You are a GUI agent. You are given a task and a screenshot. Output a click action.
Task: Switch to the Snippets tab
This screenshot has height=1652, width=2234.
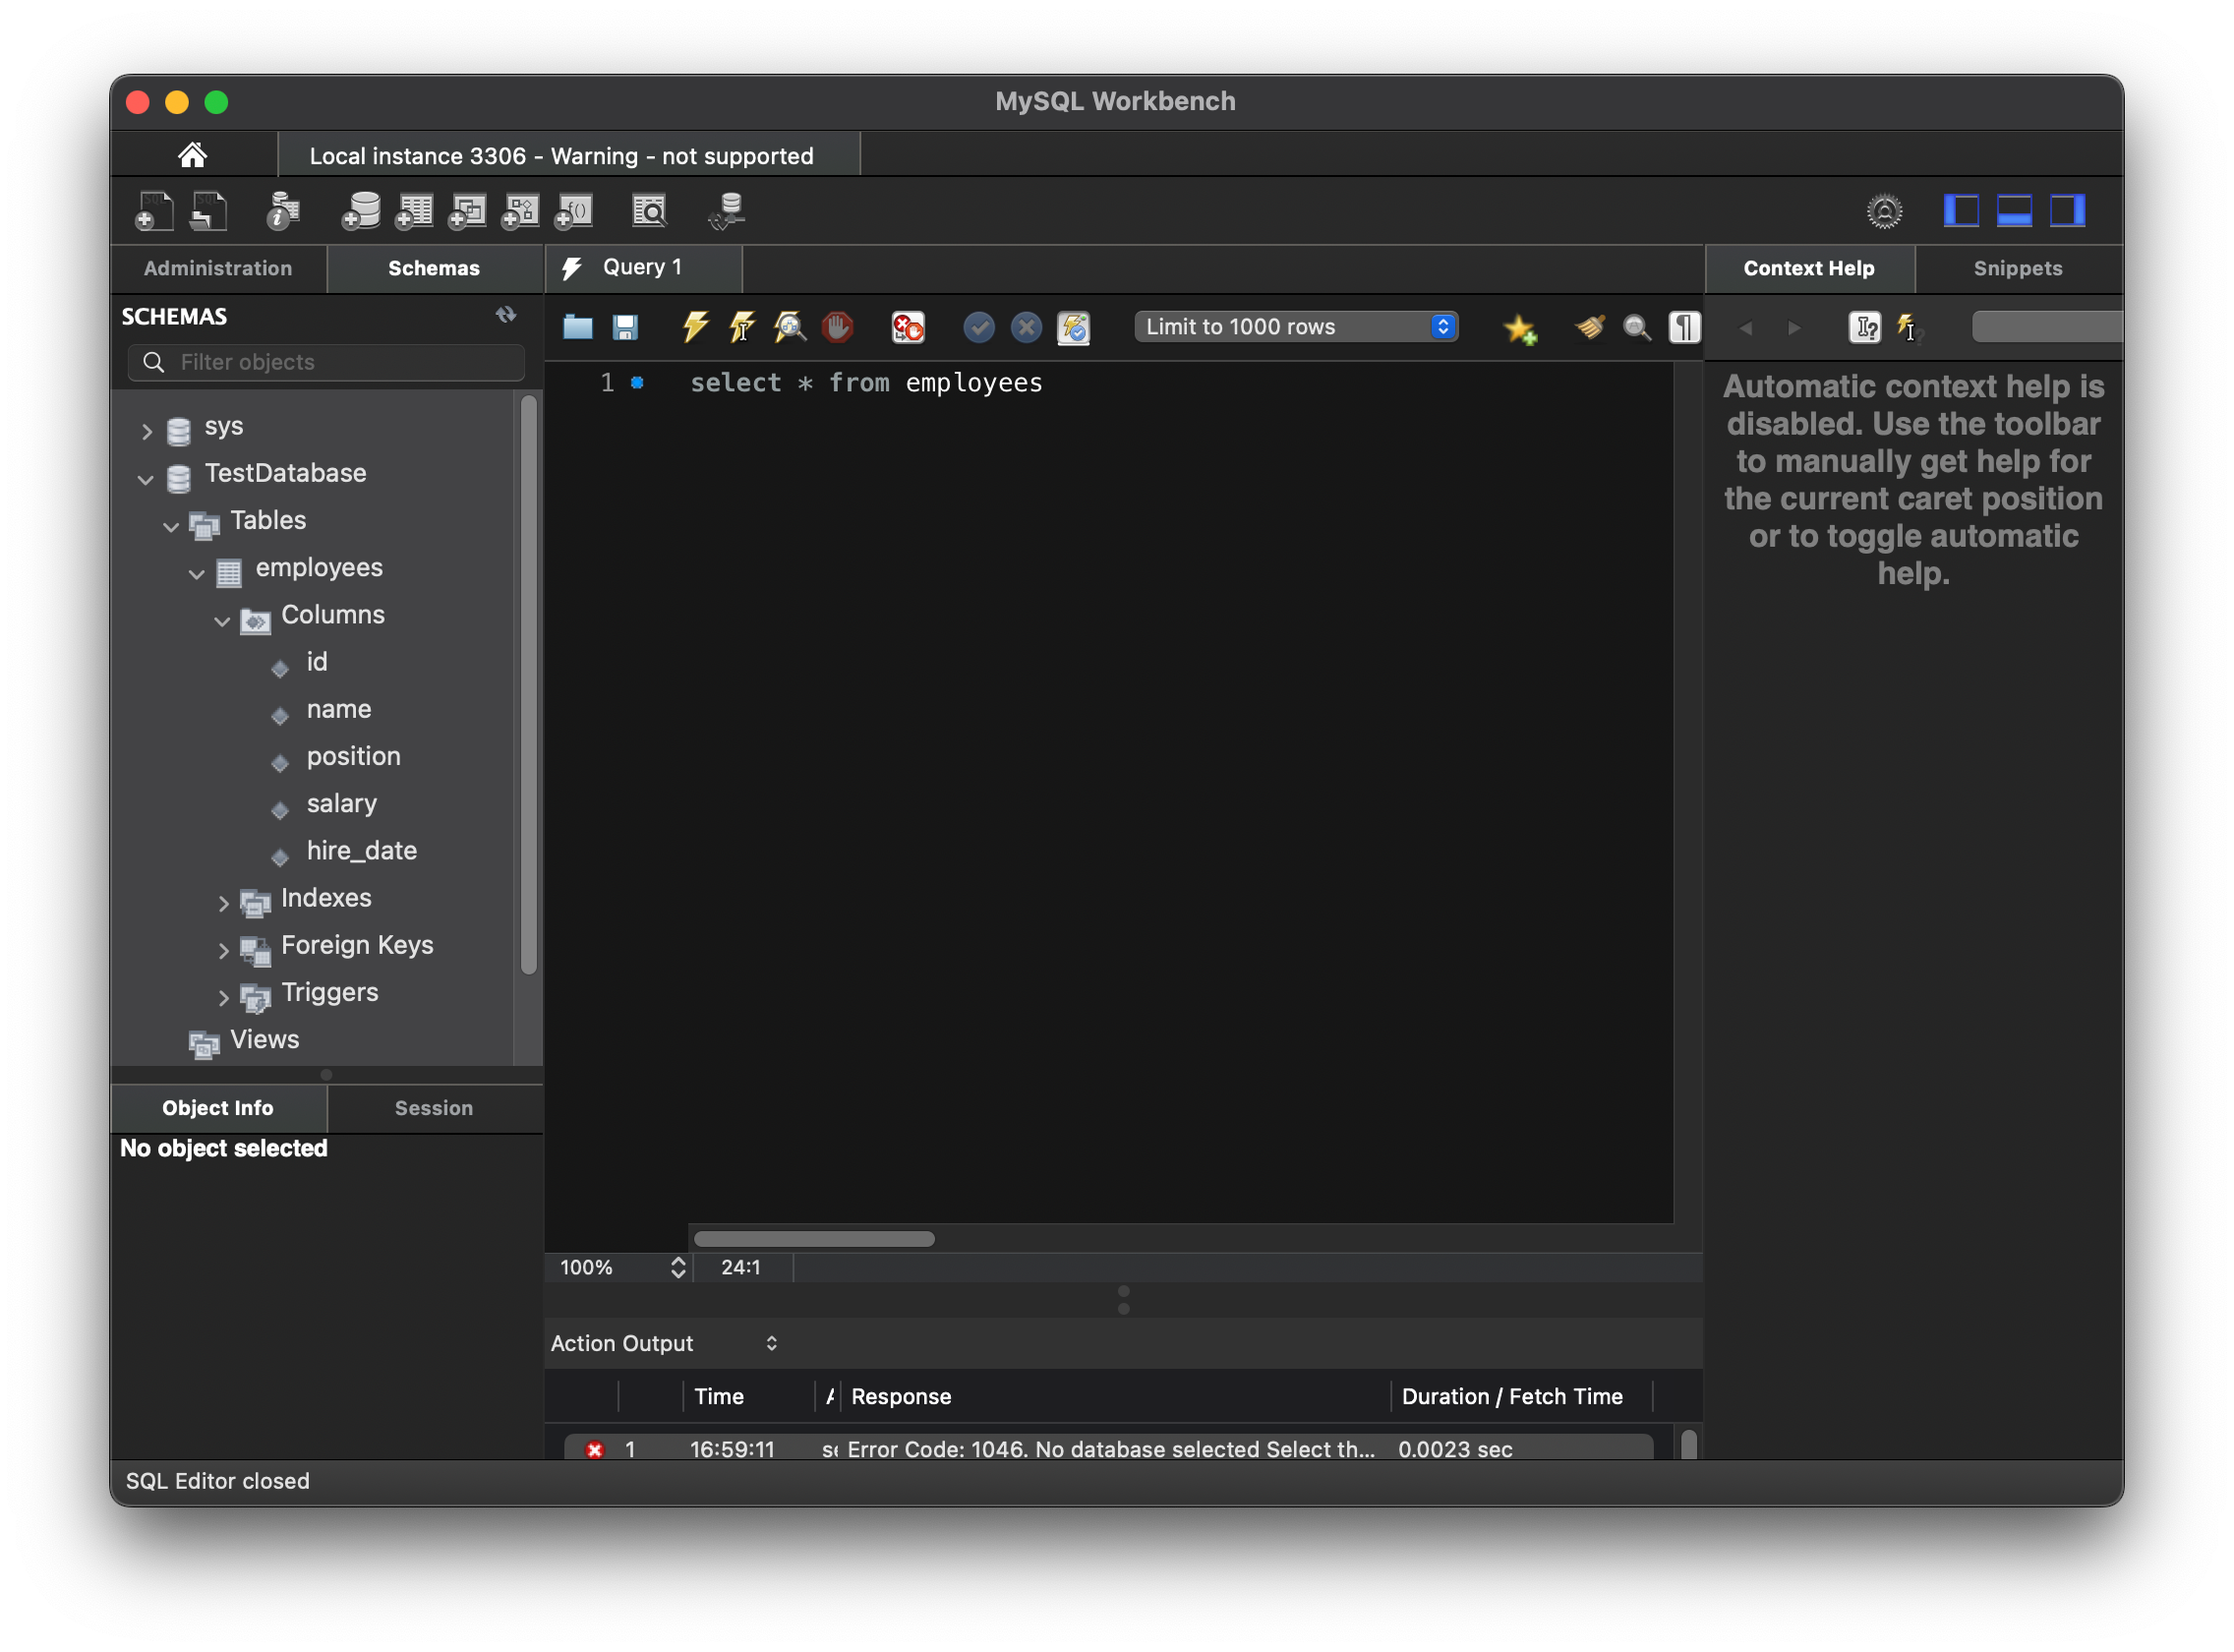pos(2017,268)
